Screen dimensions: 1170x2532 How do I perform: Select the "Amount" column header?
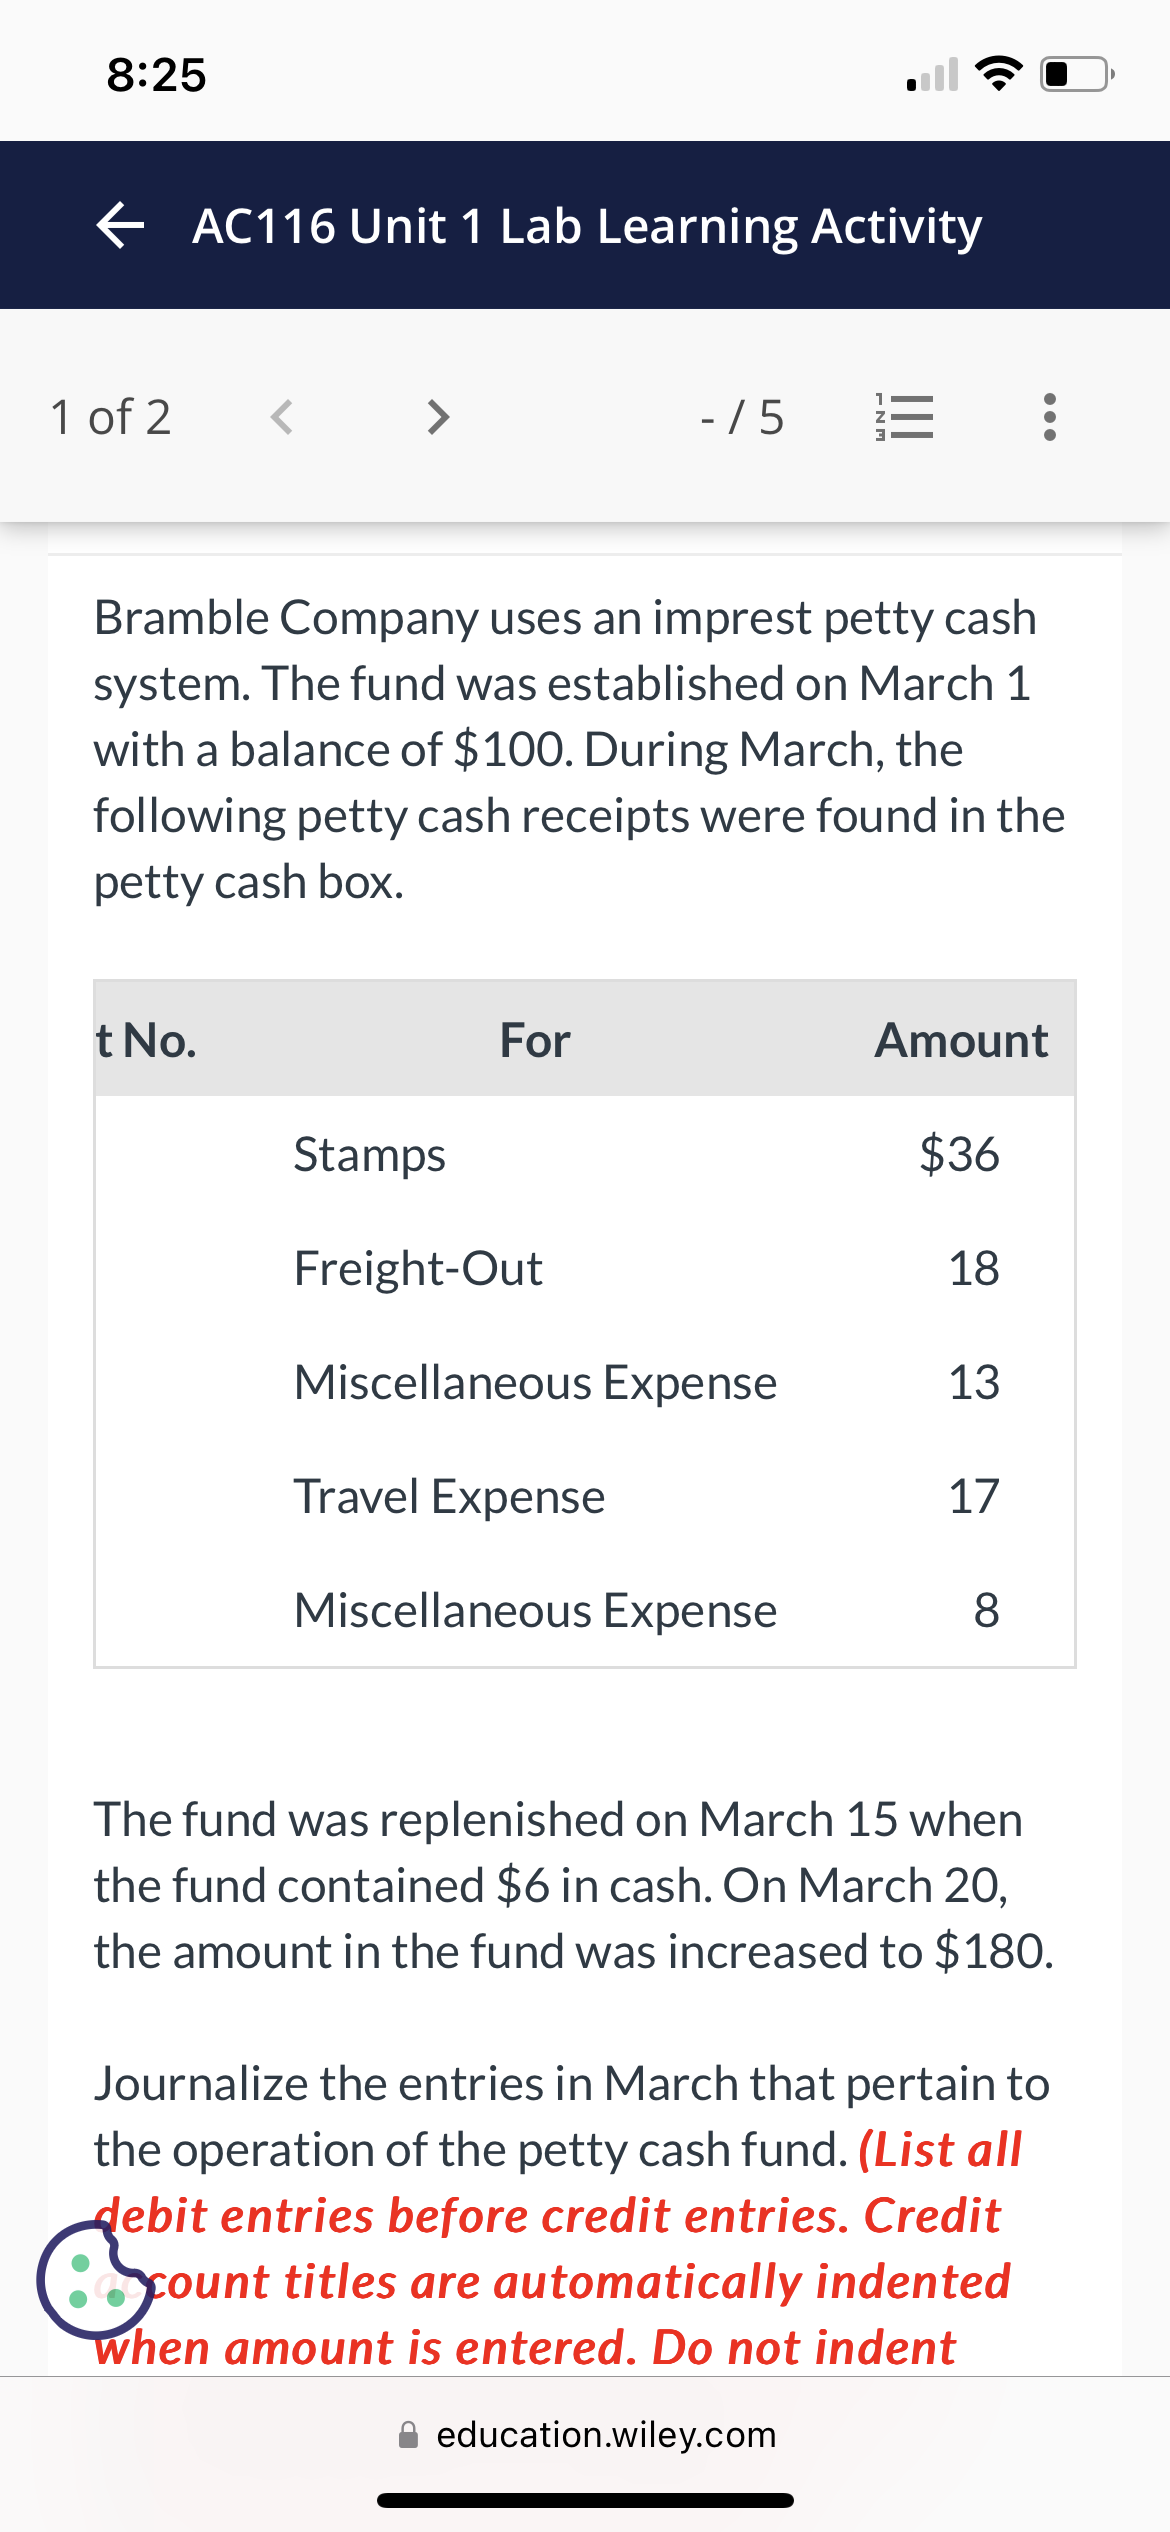pyautogui.click(x=961, y=1040)
